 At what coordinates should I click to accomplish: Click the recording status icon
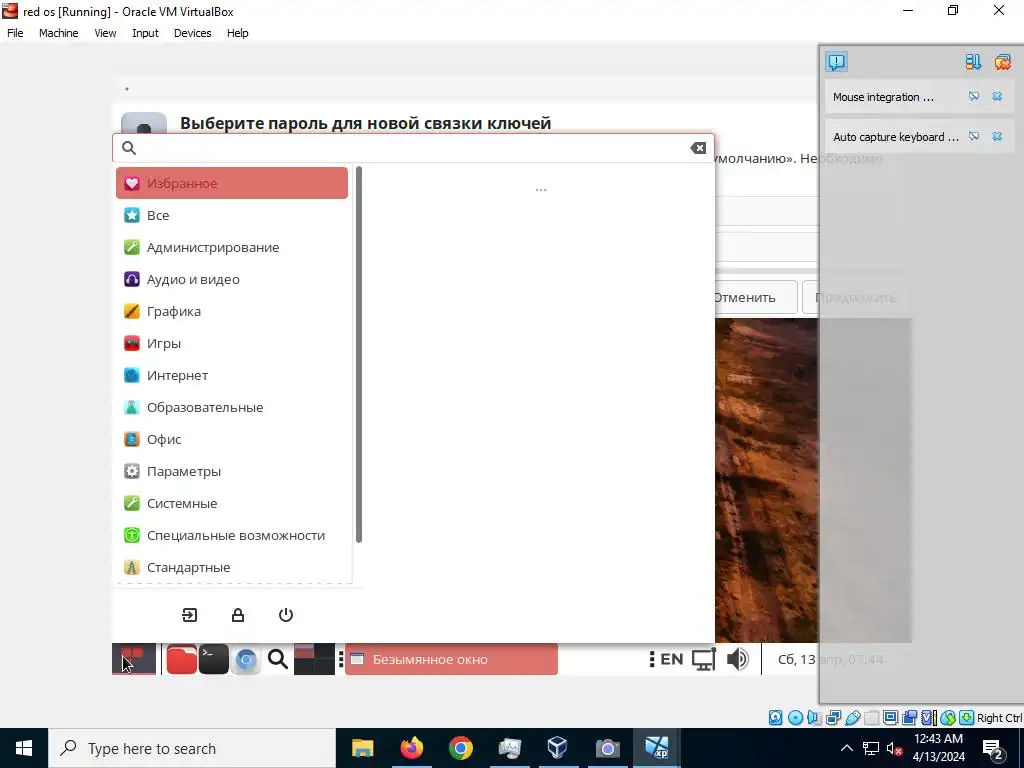[910, 718]
